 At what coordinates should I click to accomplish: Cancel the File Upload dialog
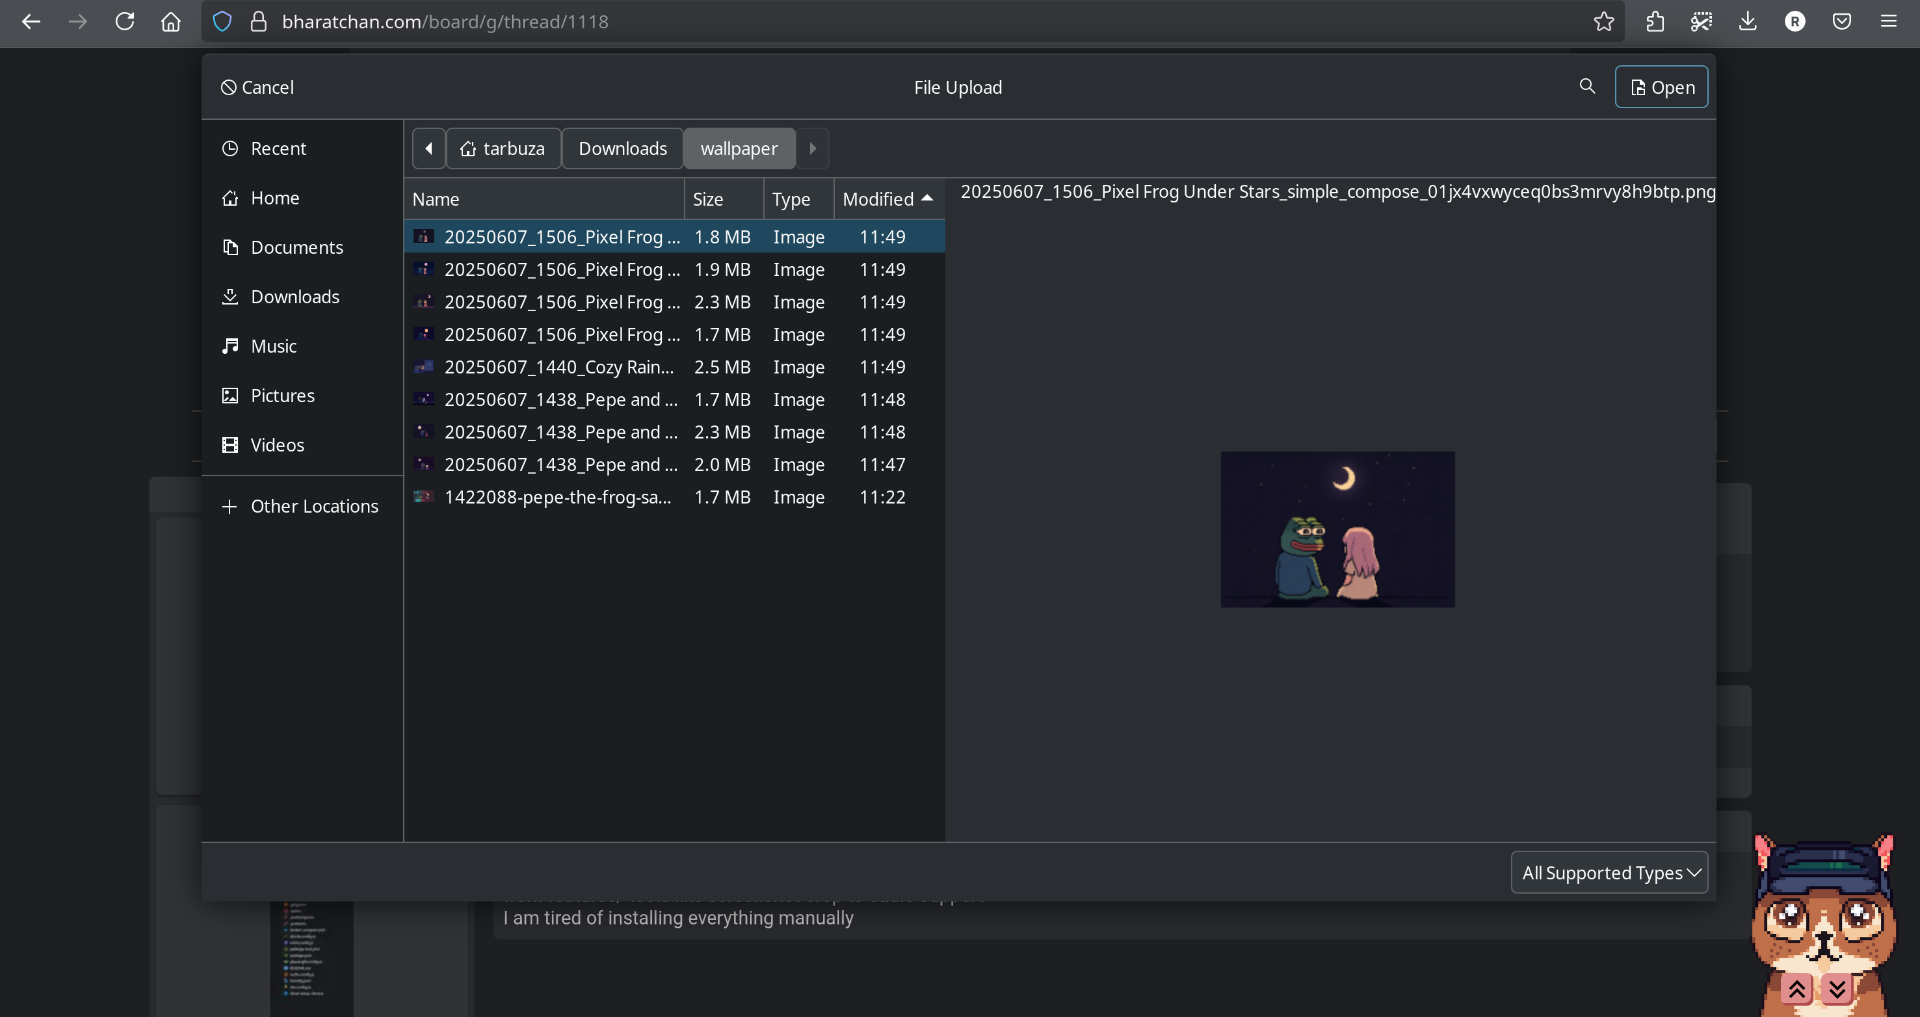[x=257, y=88]
